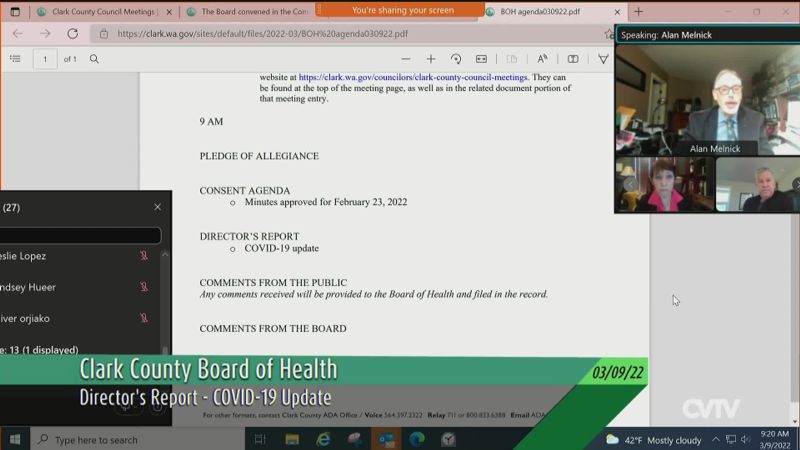800x450 pixels.
Task: Toggle PDF page view layout
Action: (512, 59)
